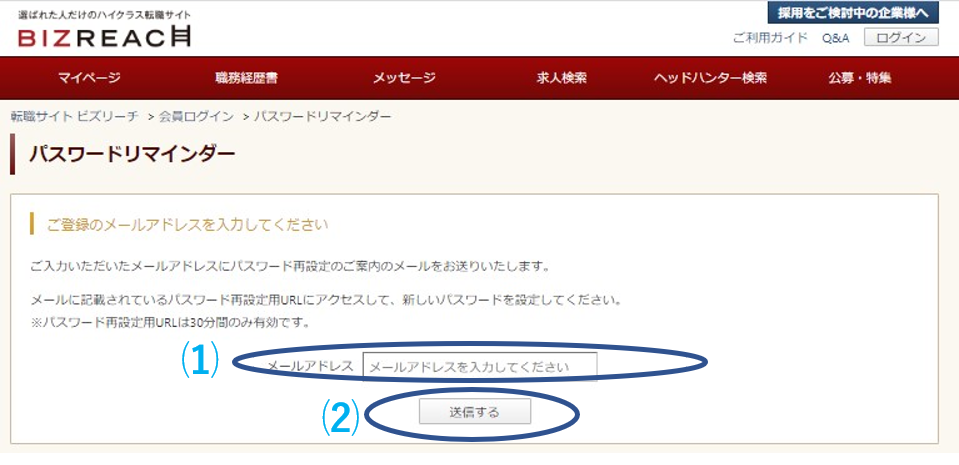Open 職務経歴書 in the navigation bar

tap(246, 78)
